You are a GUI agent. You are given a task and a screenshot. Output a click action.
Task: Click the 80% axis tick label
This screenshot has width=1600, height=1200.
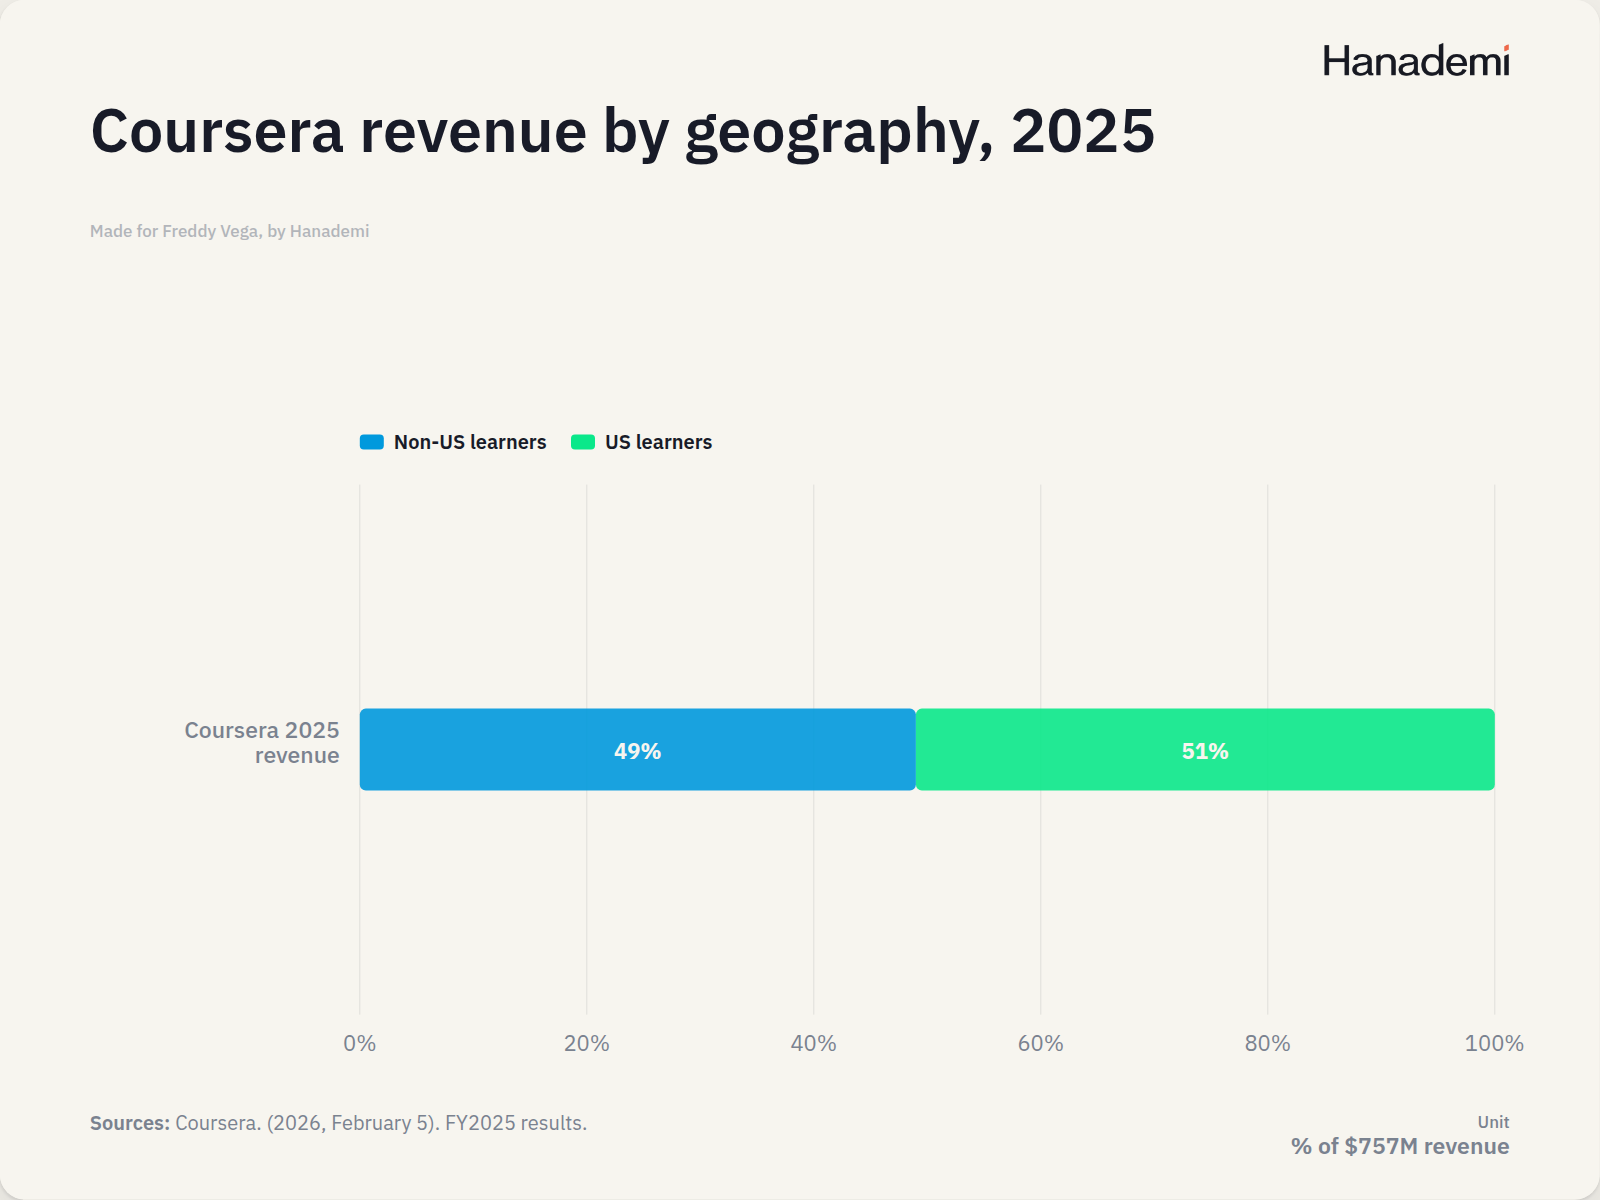point(1268,1044)
